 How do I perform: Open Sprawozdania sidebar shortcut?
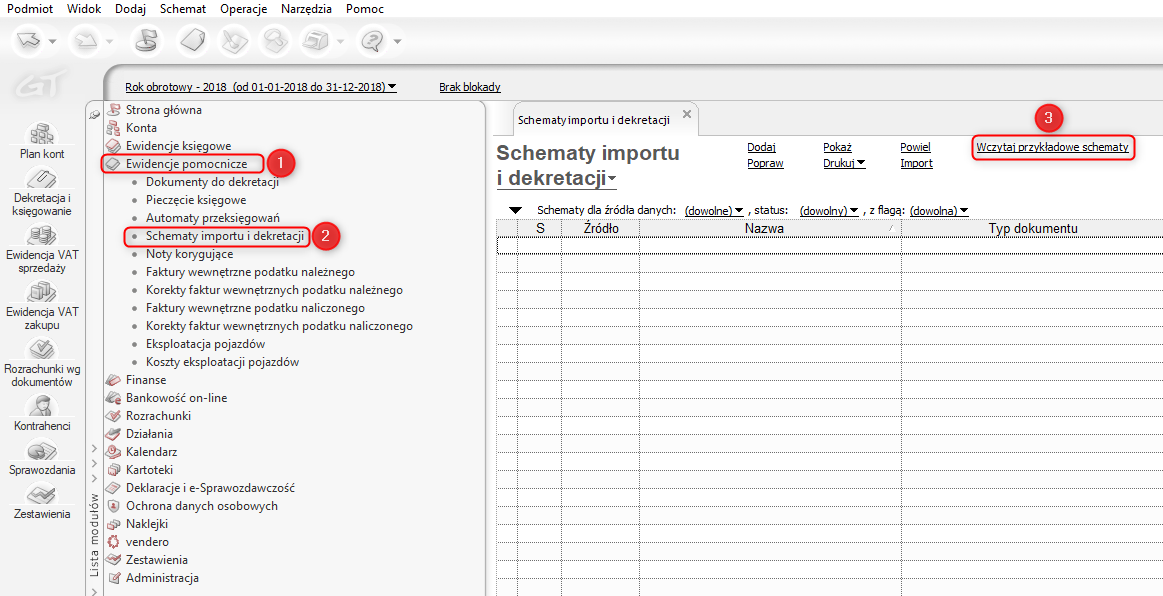coord(42,458)
